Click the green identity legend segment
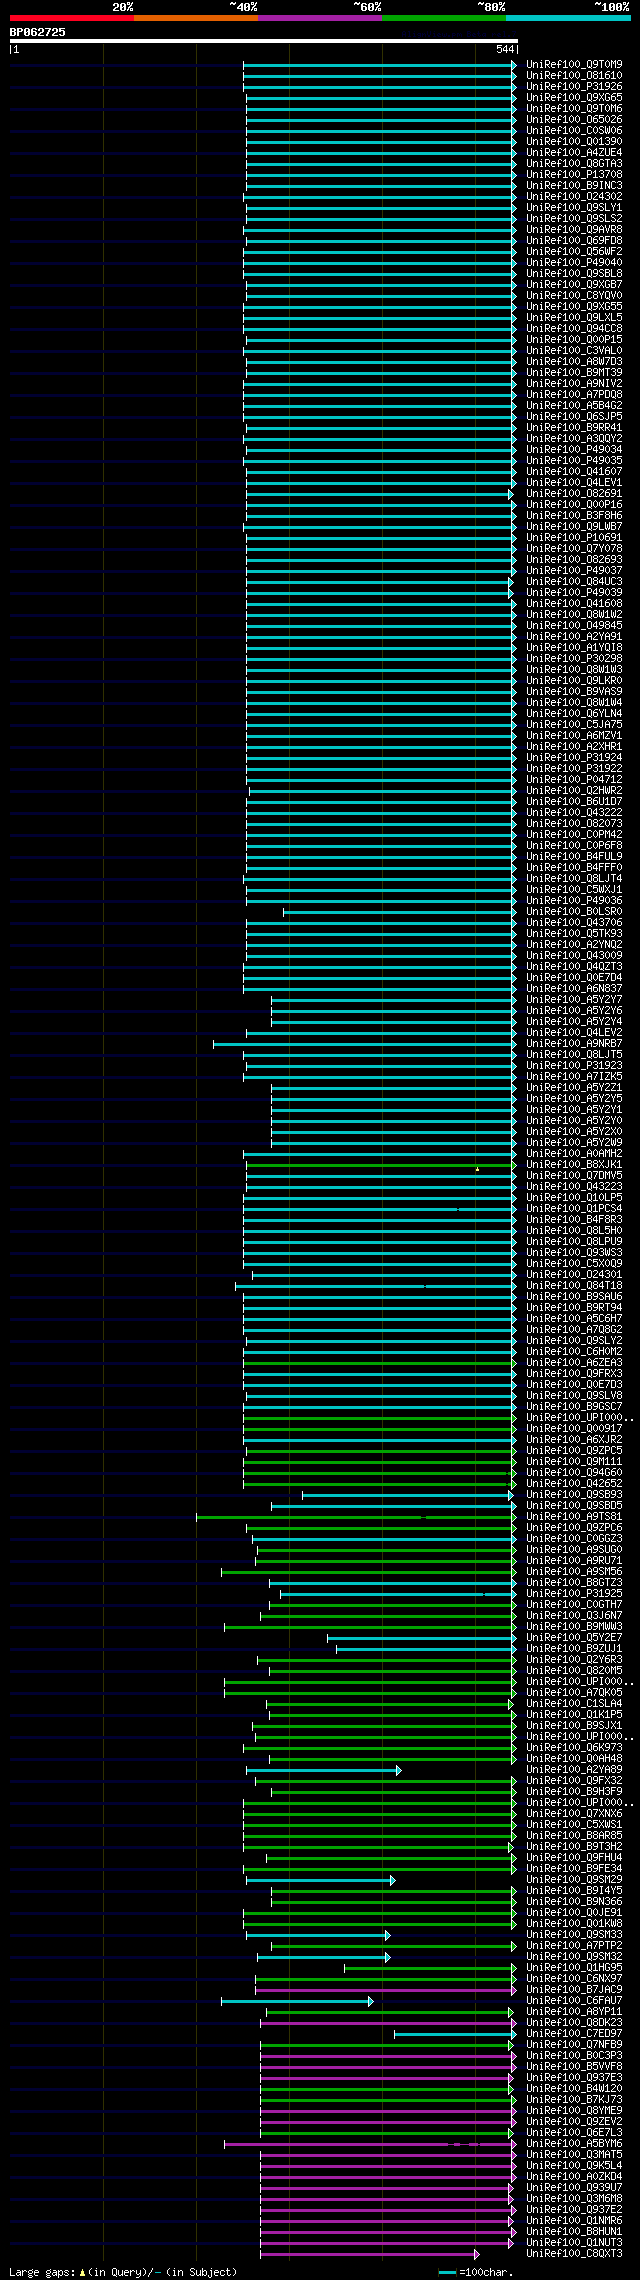 tap(444, 18)
